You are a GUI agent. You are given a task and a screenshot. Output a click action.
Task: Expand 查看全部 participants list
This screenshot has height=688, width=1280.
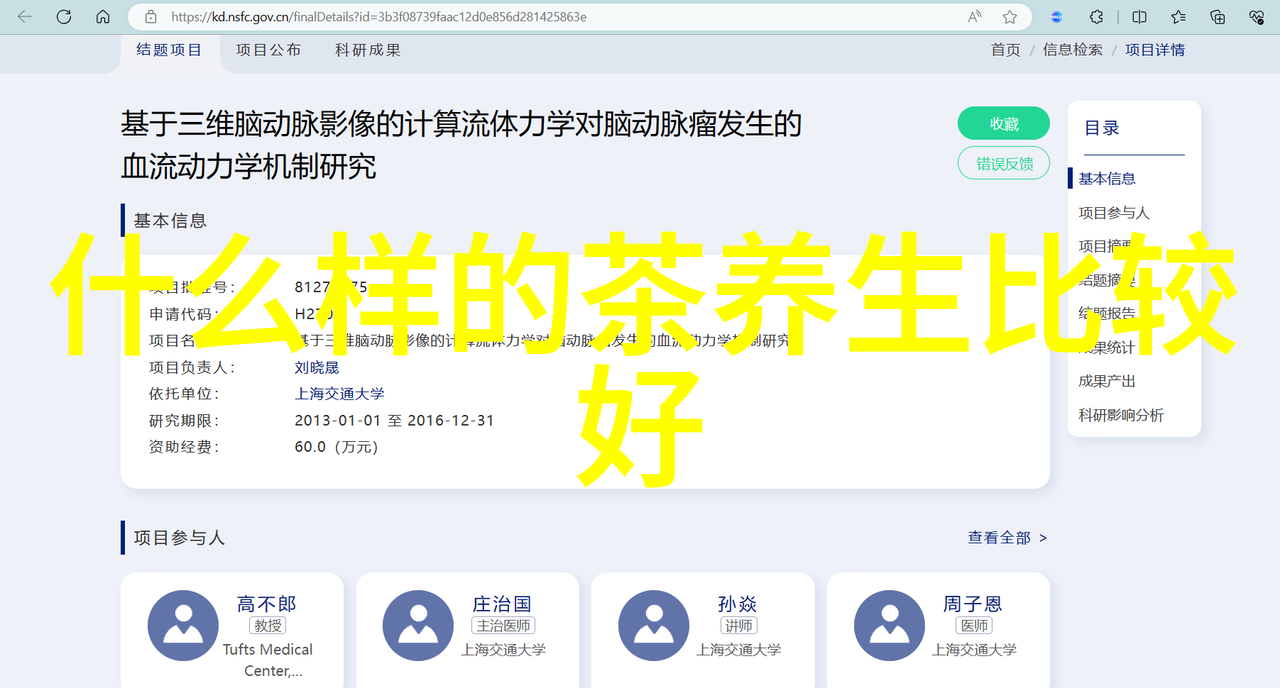tap(1006, 538)
